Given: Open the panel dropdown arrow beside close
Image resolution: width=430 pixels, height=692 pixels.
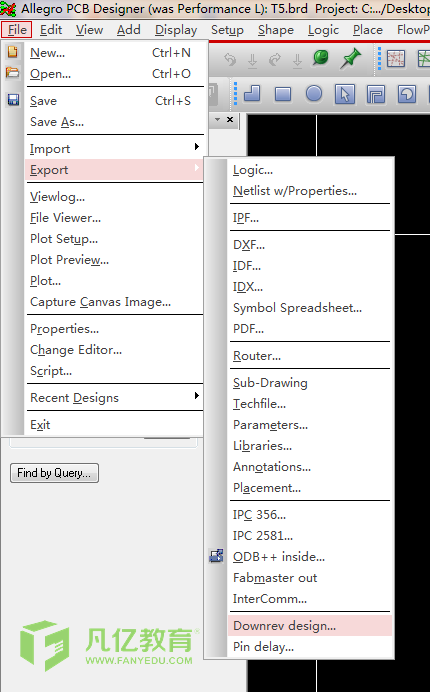Looking at the screenshot, I should [217, 120].
